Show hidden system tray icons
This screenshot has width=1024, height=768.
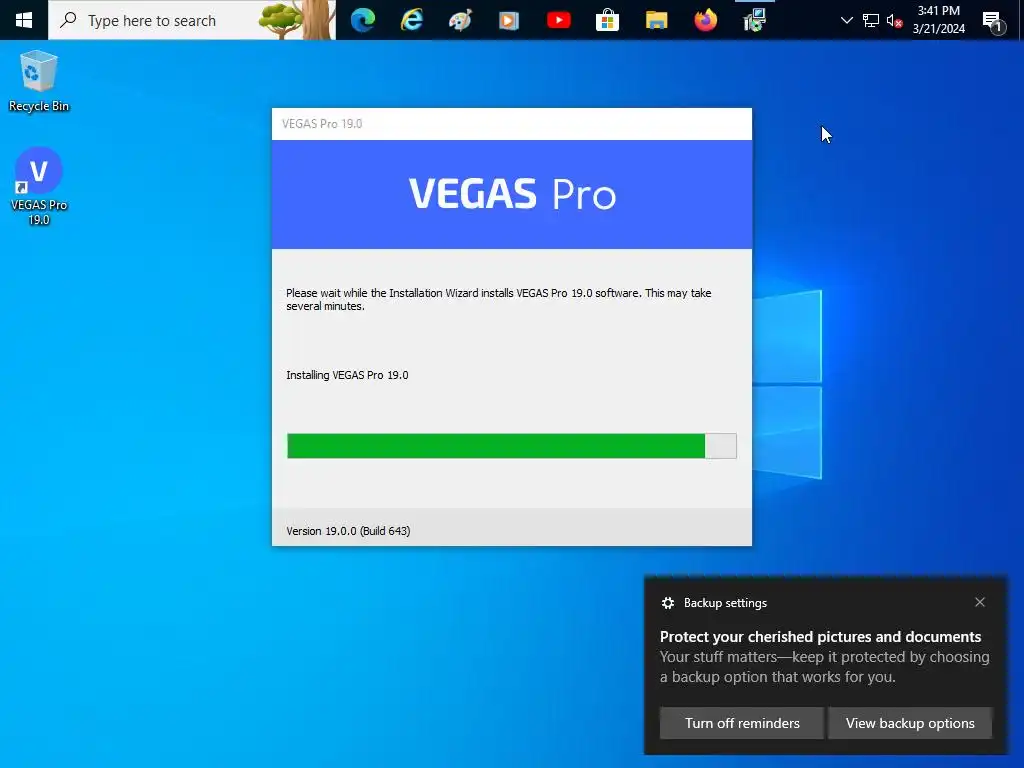846,20
